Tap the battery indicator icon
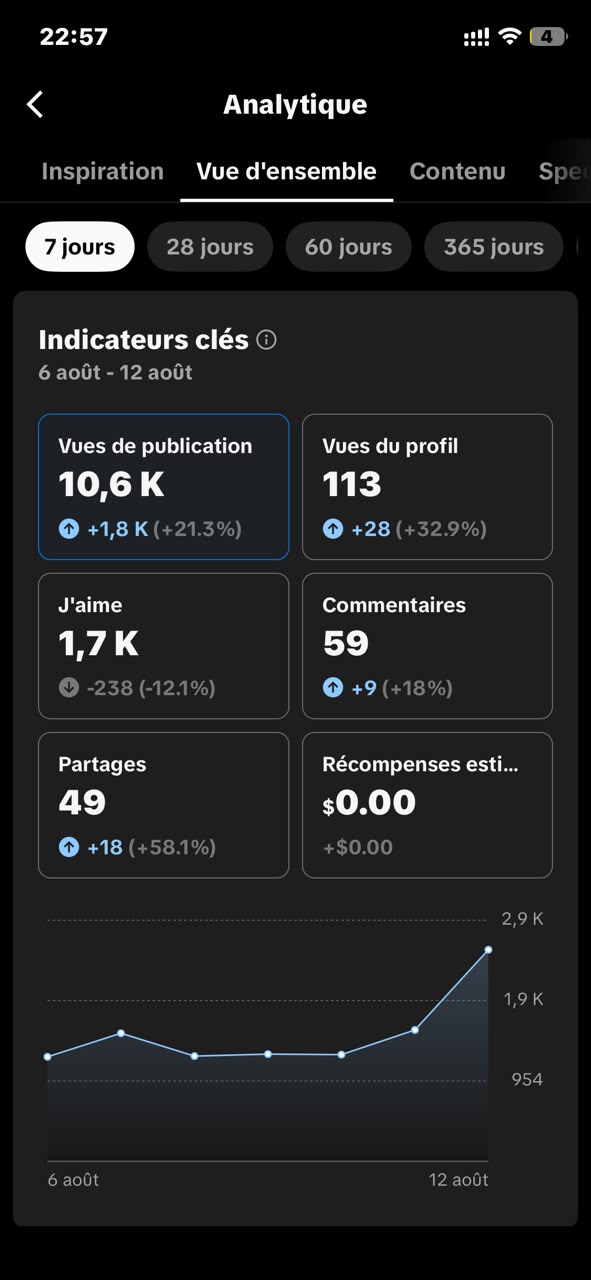This screenshot has height=1280, width=591. [548, 37]
